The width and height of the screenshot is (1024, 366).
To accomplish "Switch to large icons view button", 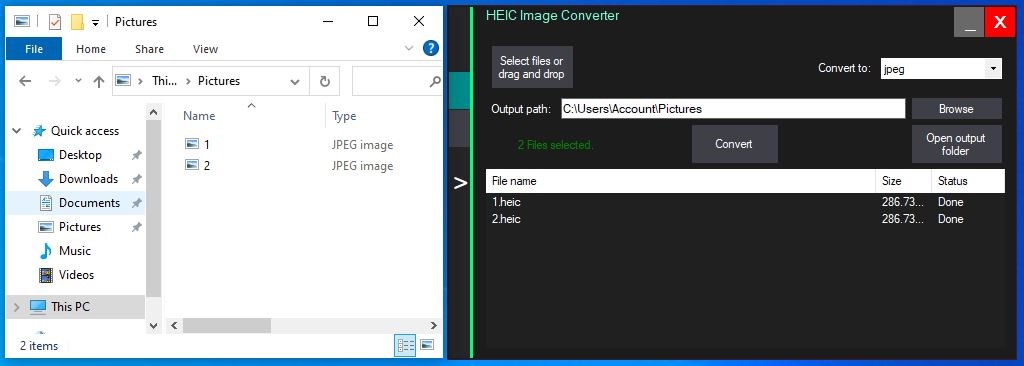I will pos(427,344).
